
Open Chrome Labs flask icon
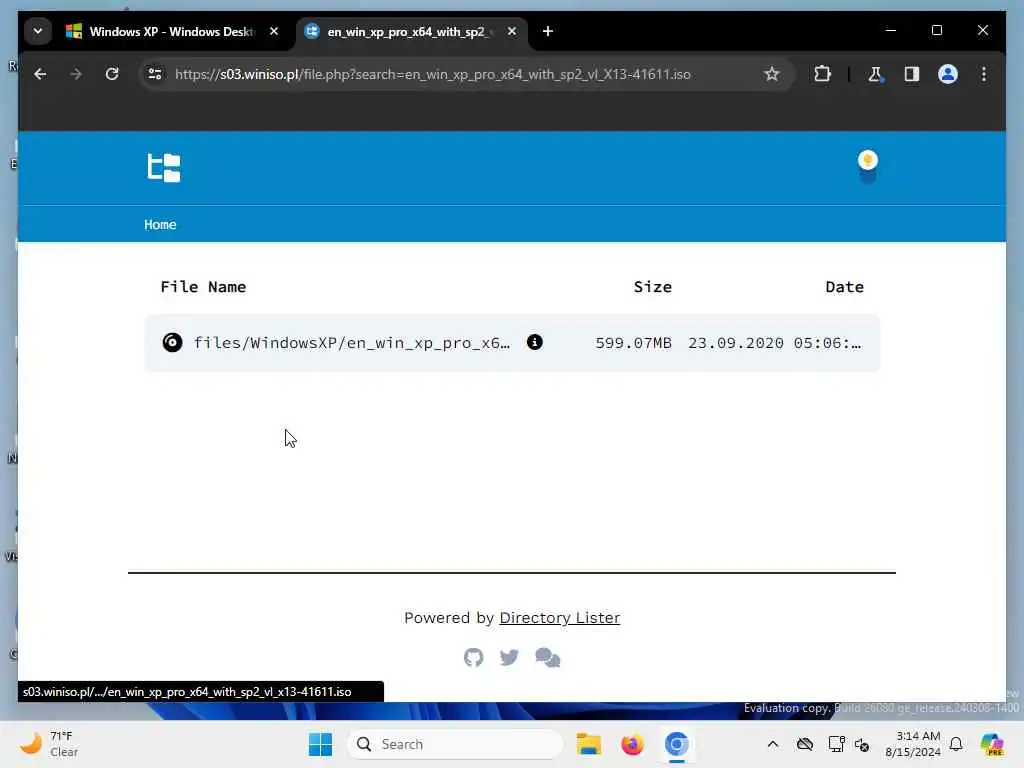tap(875, 74)
